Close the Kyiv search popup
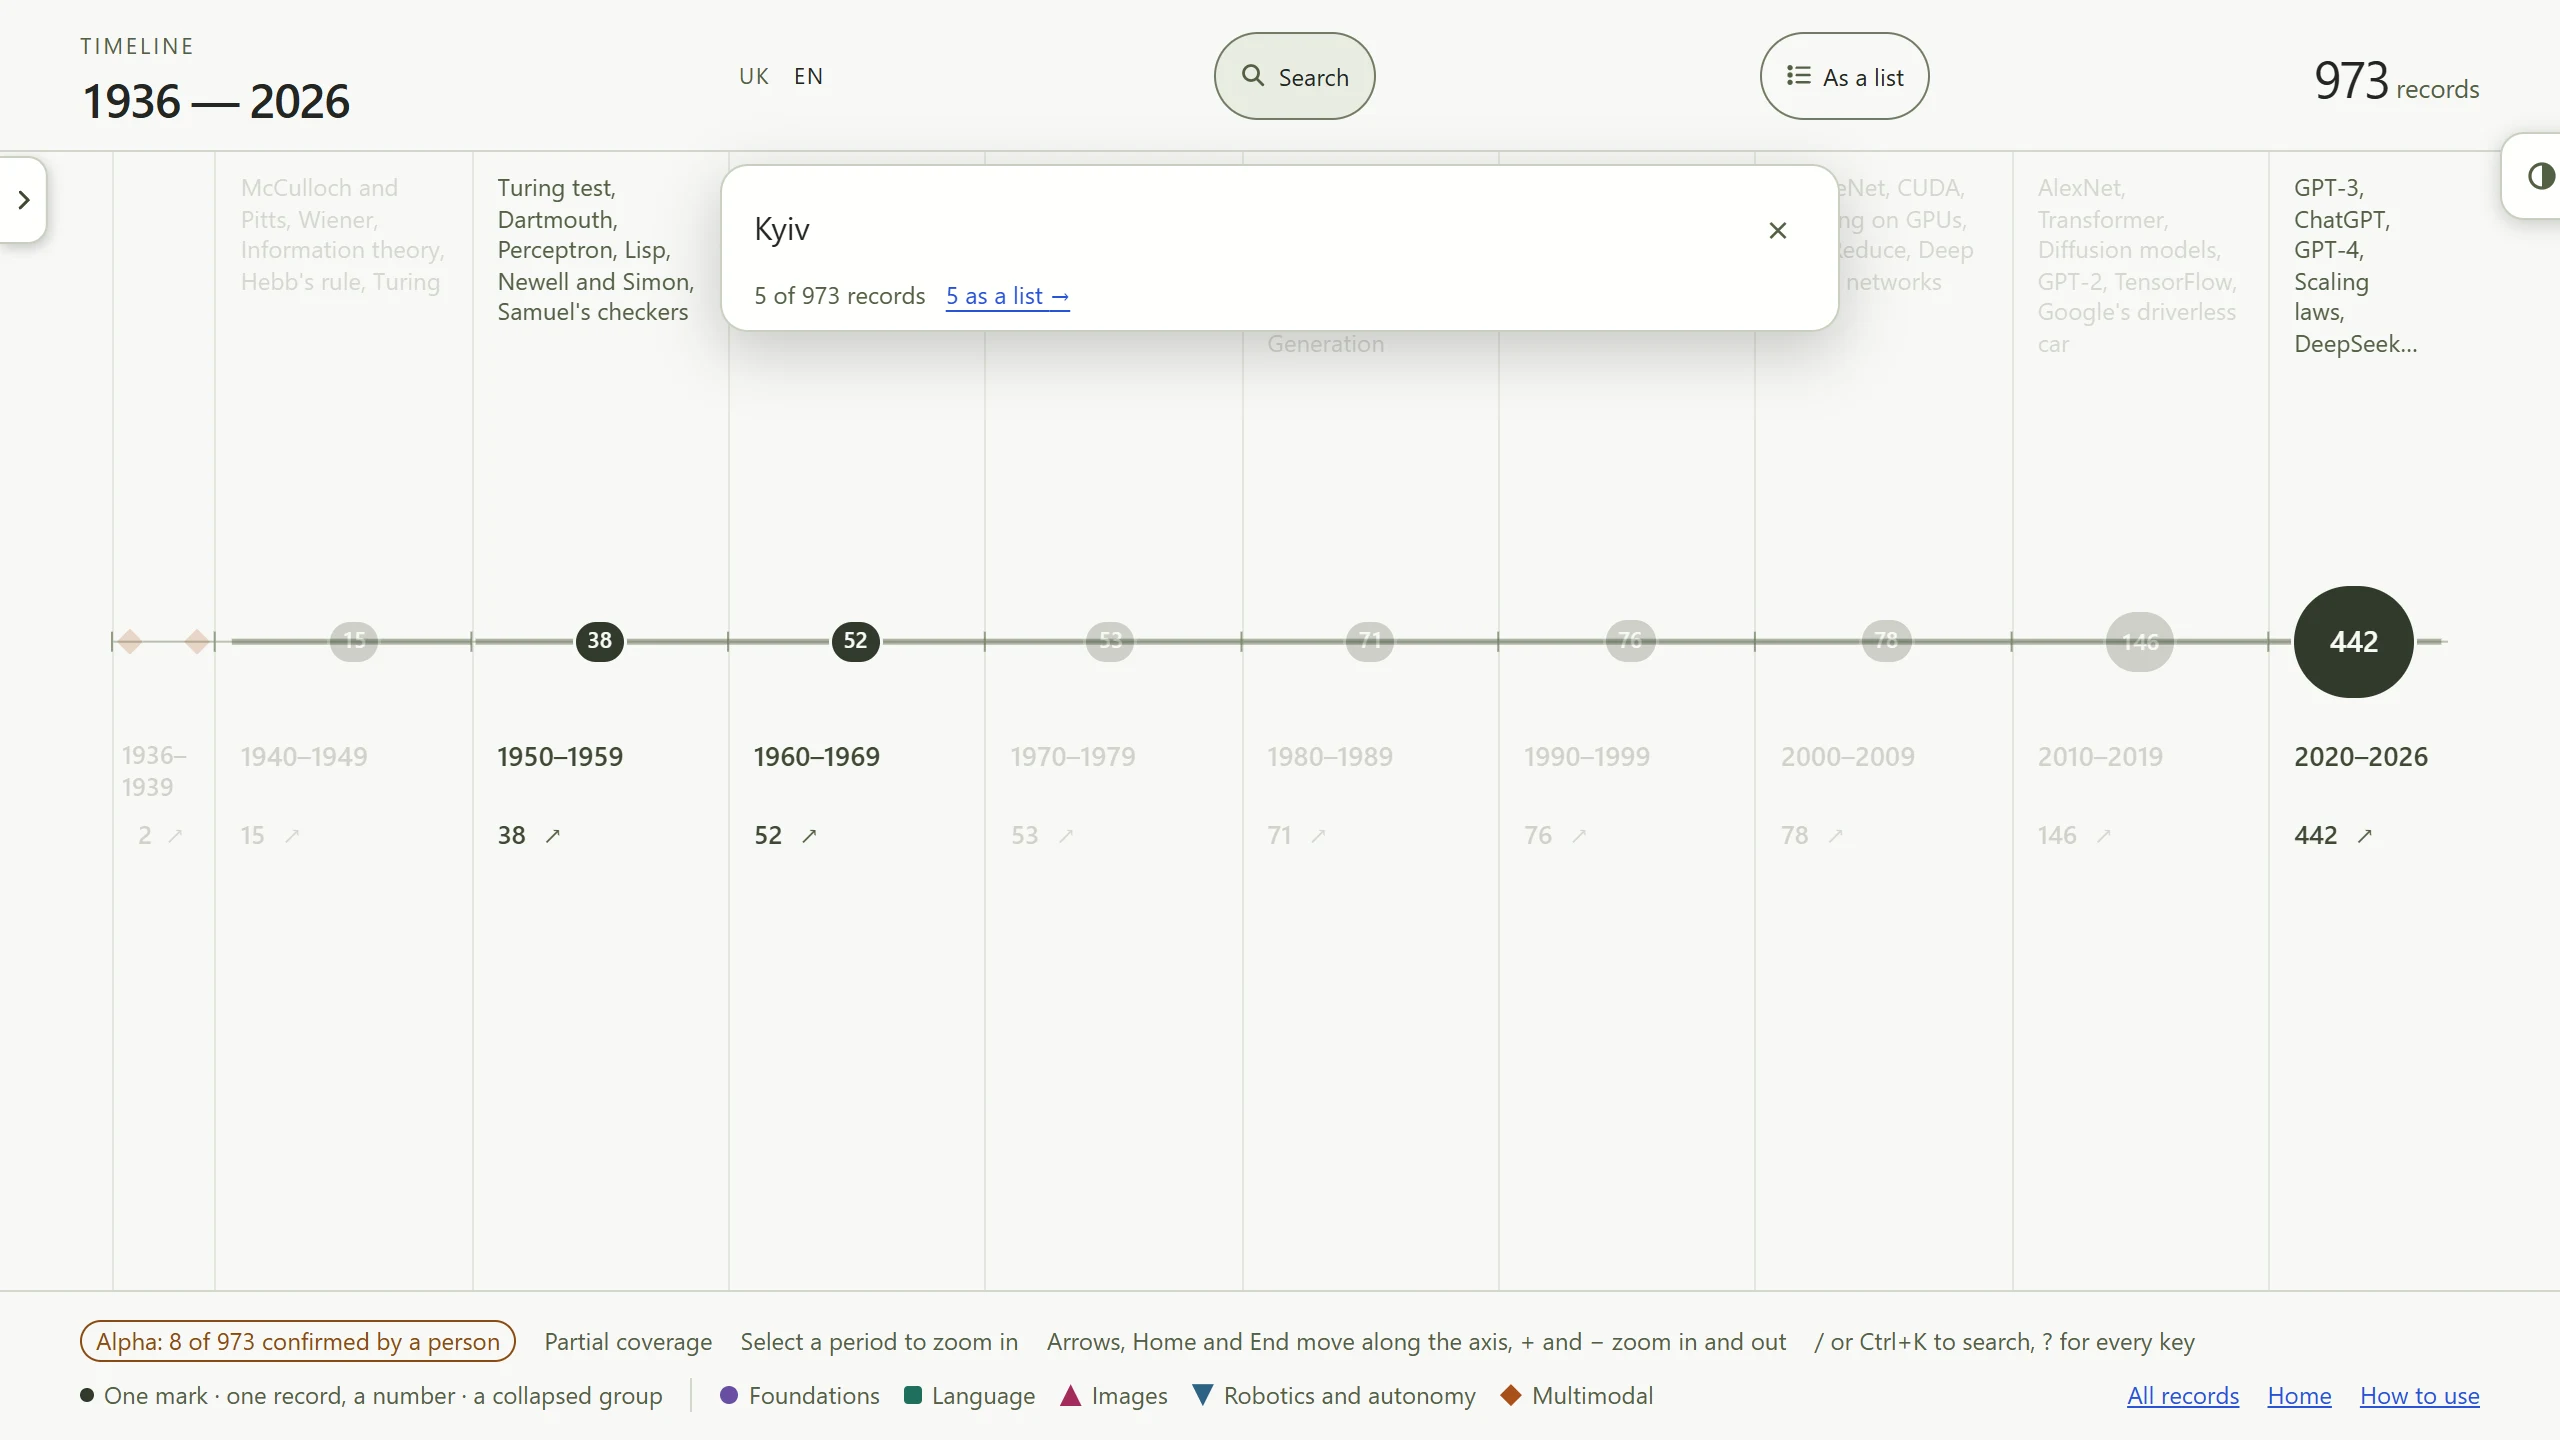This screenshot has width=2560, height=1440. click(1777, 231)
